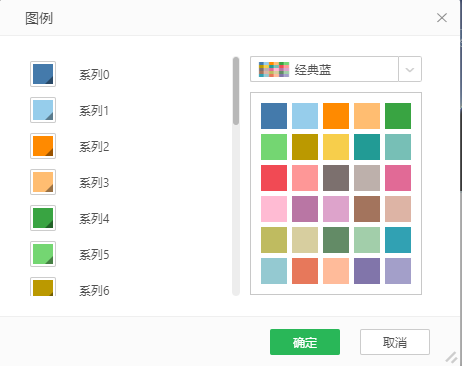This screenshot has height=366, width=462.
Task: Click the 取消 cancel button
Action: pos(395,342)
